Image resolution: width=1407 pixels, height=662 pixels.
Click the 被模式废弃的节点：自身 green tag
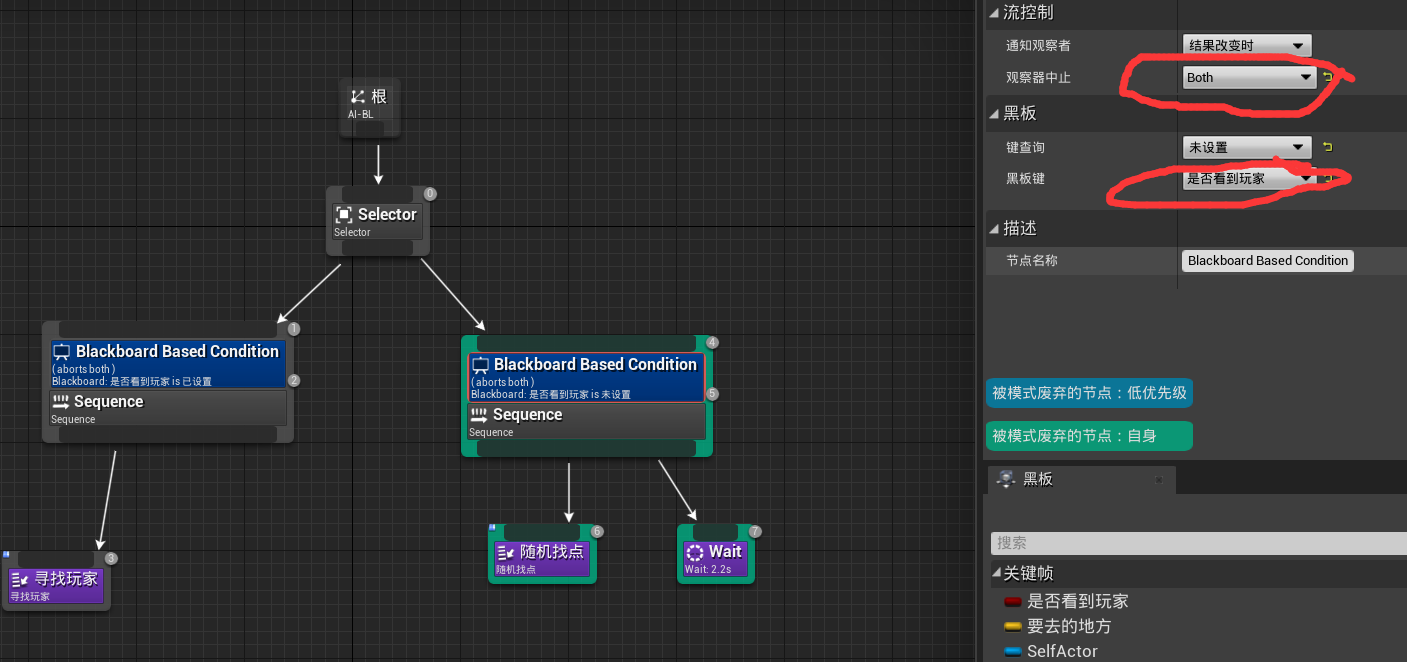click(1088, 436)
